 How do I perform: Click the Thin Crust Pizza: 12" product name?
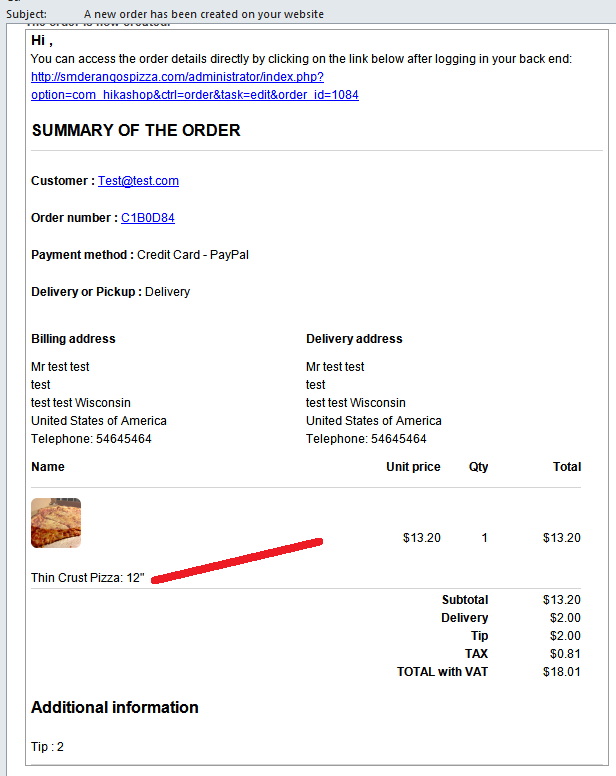click(88, 578)
